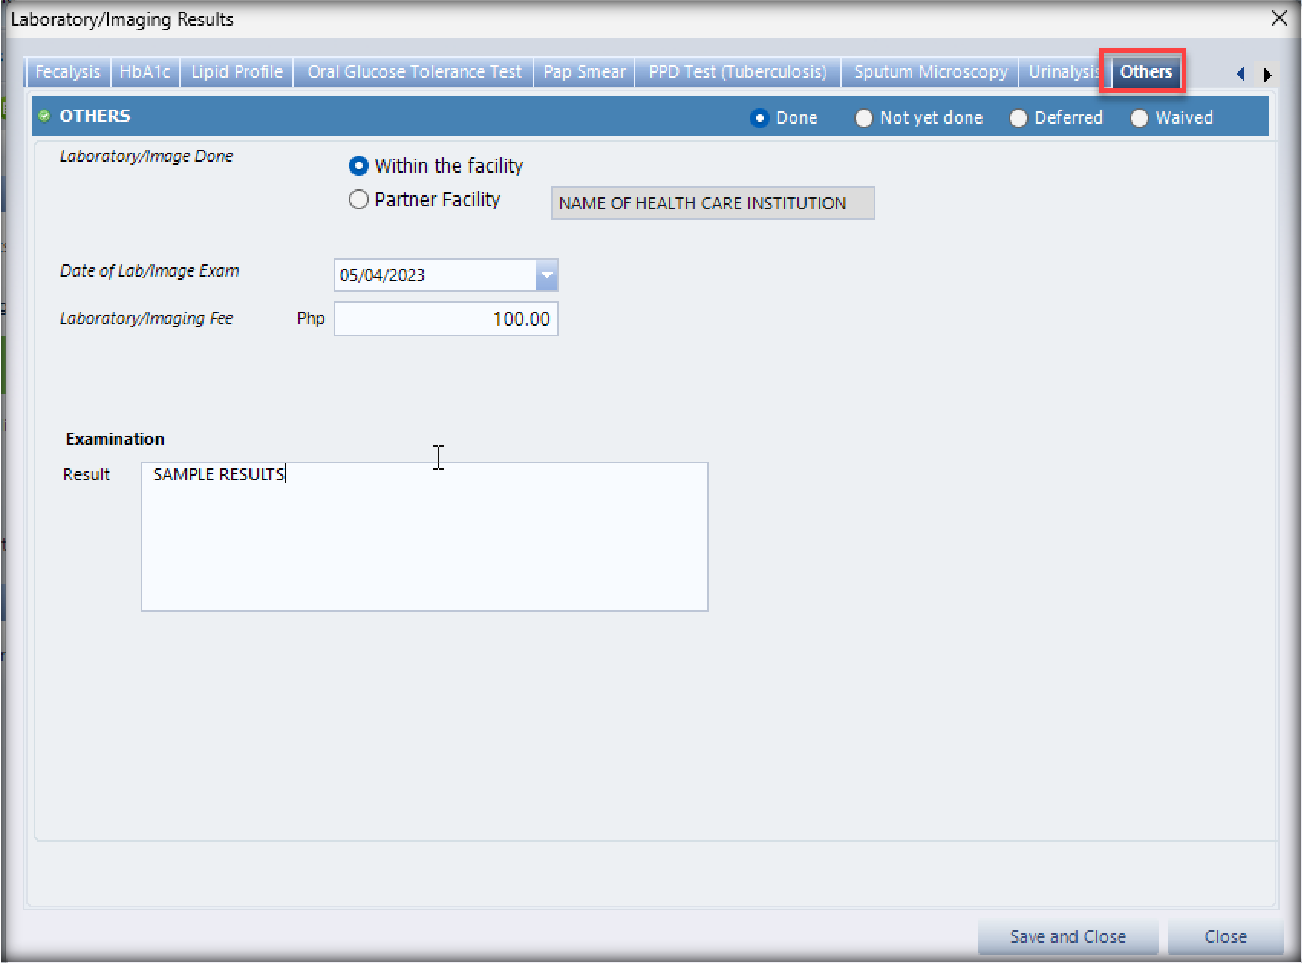Click the green status icon beside OTHERS
1302x963 pixels.
[44, 116]
